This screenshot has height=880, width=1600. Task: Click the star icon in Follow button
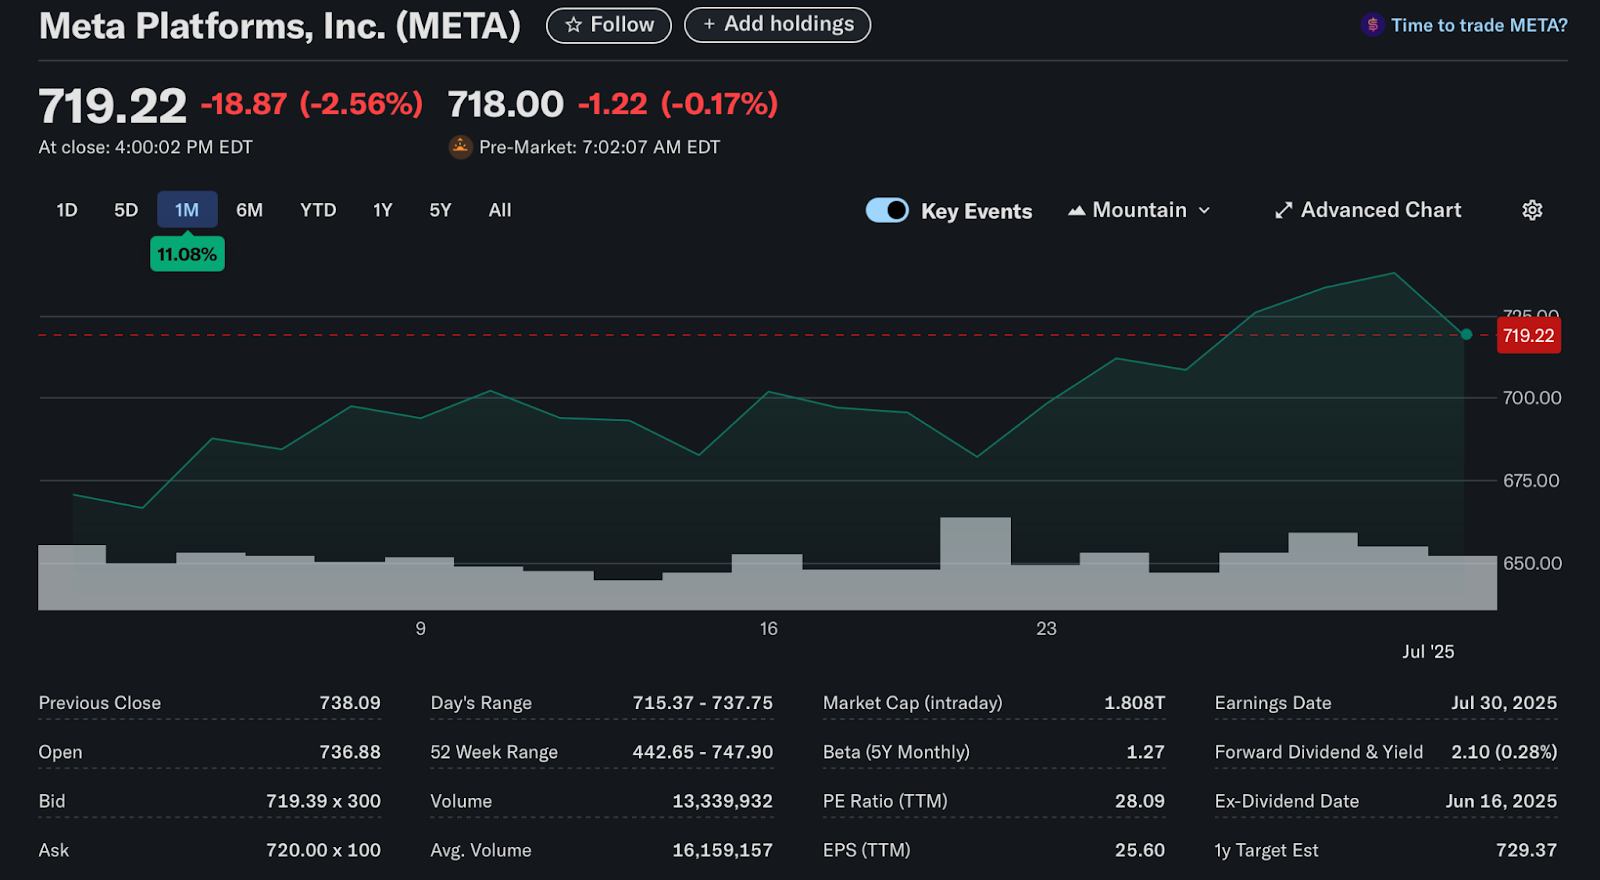573,25
